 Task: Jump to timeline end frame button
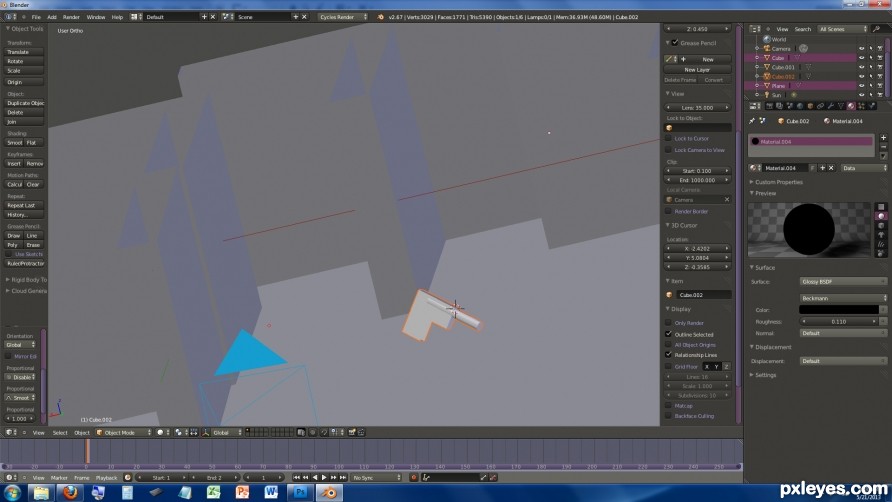(343, 478)
